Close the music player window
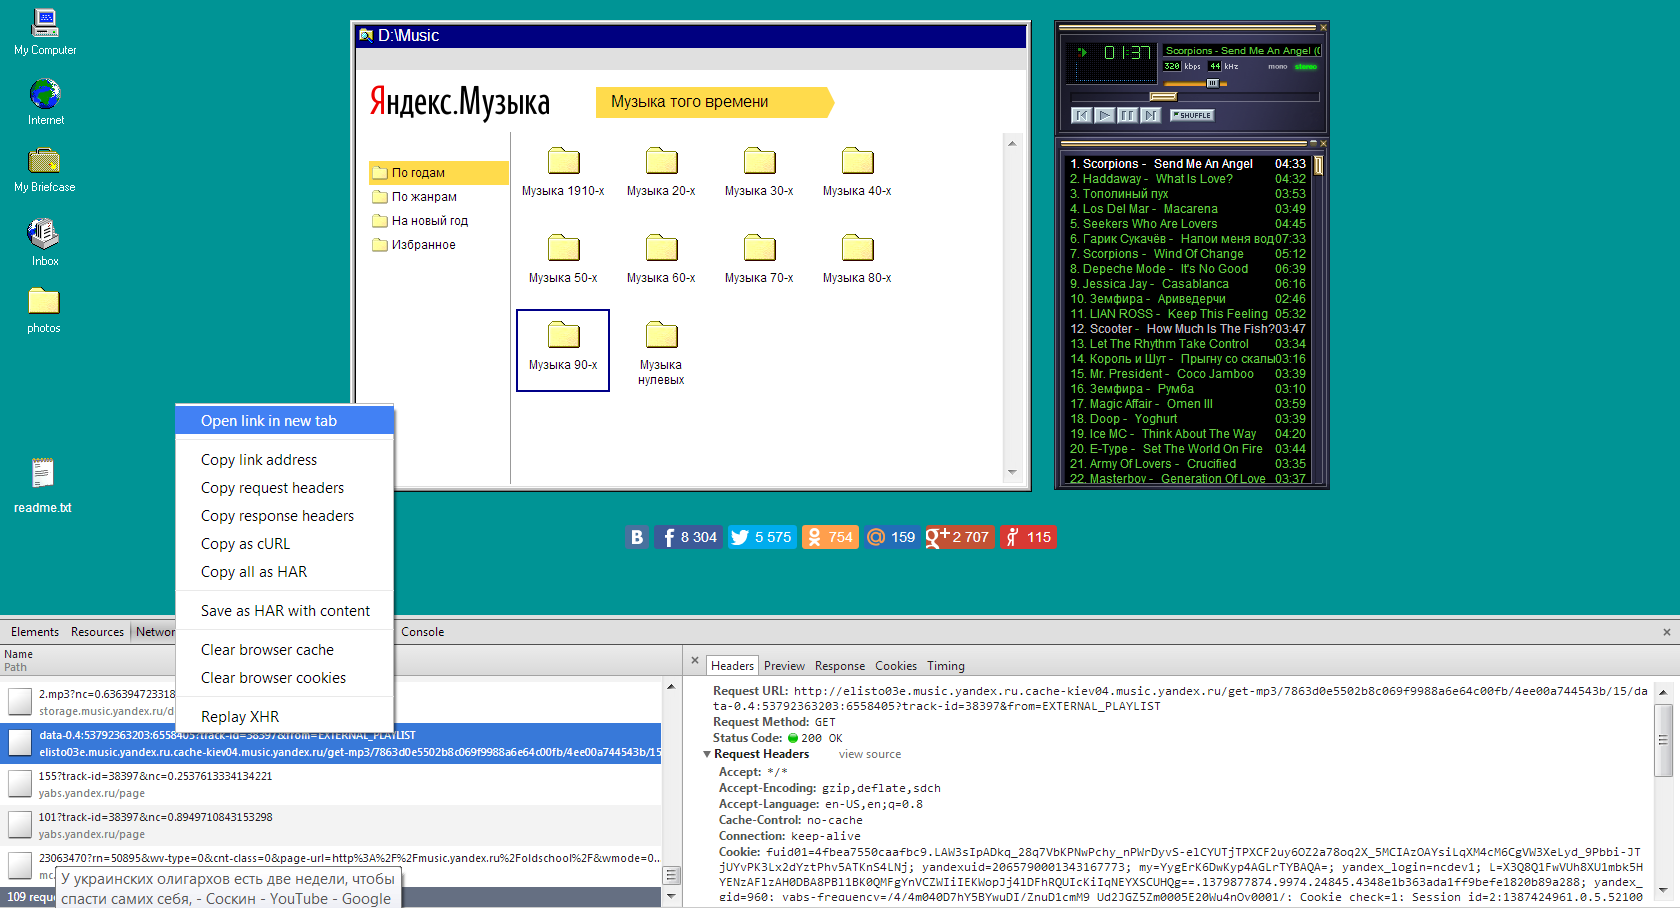Screen dimensions: 1680x908 (x=1323, y=27)
